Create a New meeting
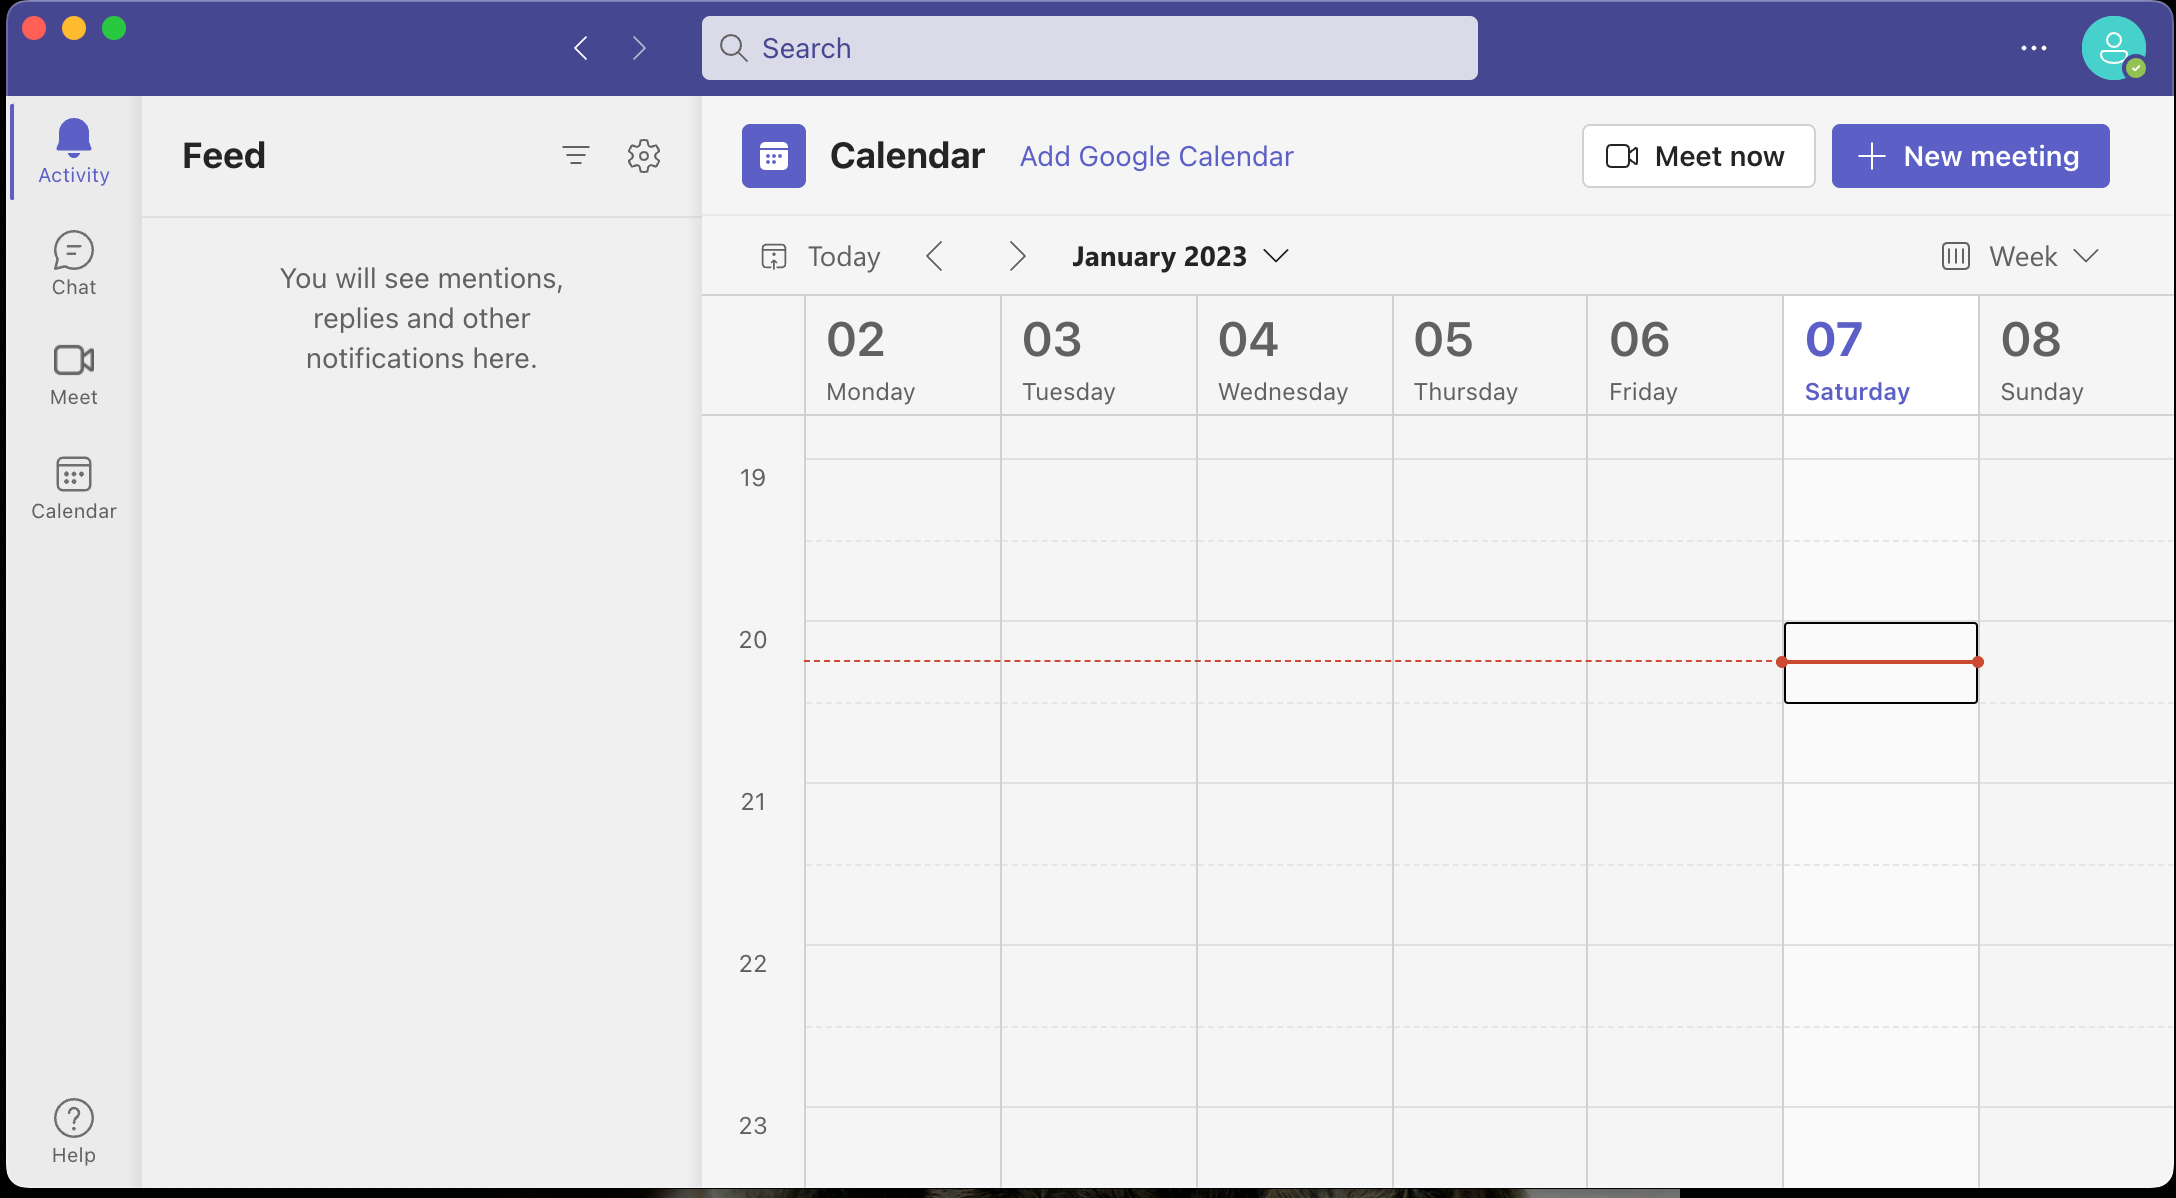Image resolution: width=2176 pixels, height=1198 pixels. click(x=1969, y=156)
